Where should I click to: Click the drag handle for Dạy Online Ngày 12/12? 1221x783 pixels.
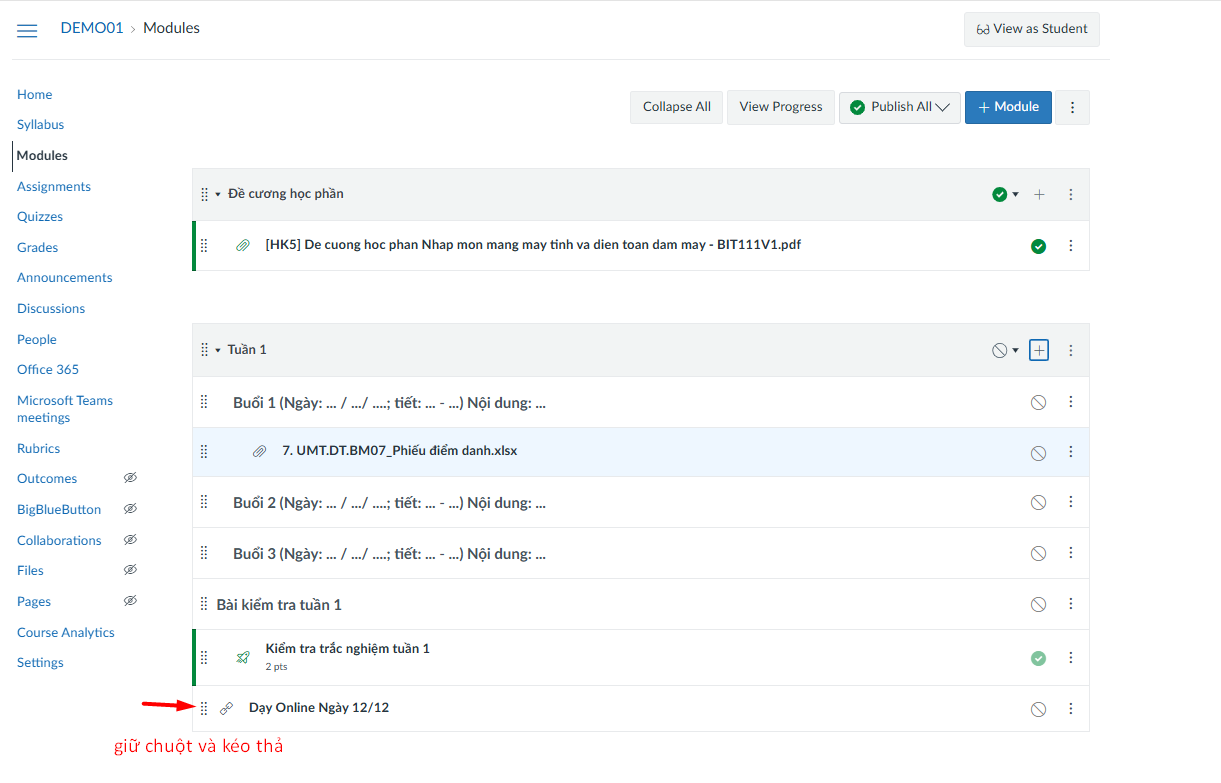[204, 708]
